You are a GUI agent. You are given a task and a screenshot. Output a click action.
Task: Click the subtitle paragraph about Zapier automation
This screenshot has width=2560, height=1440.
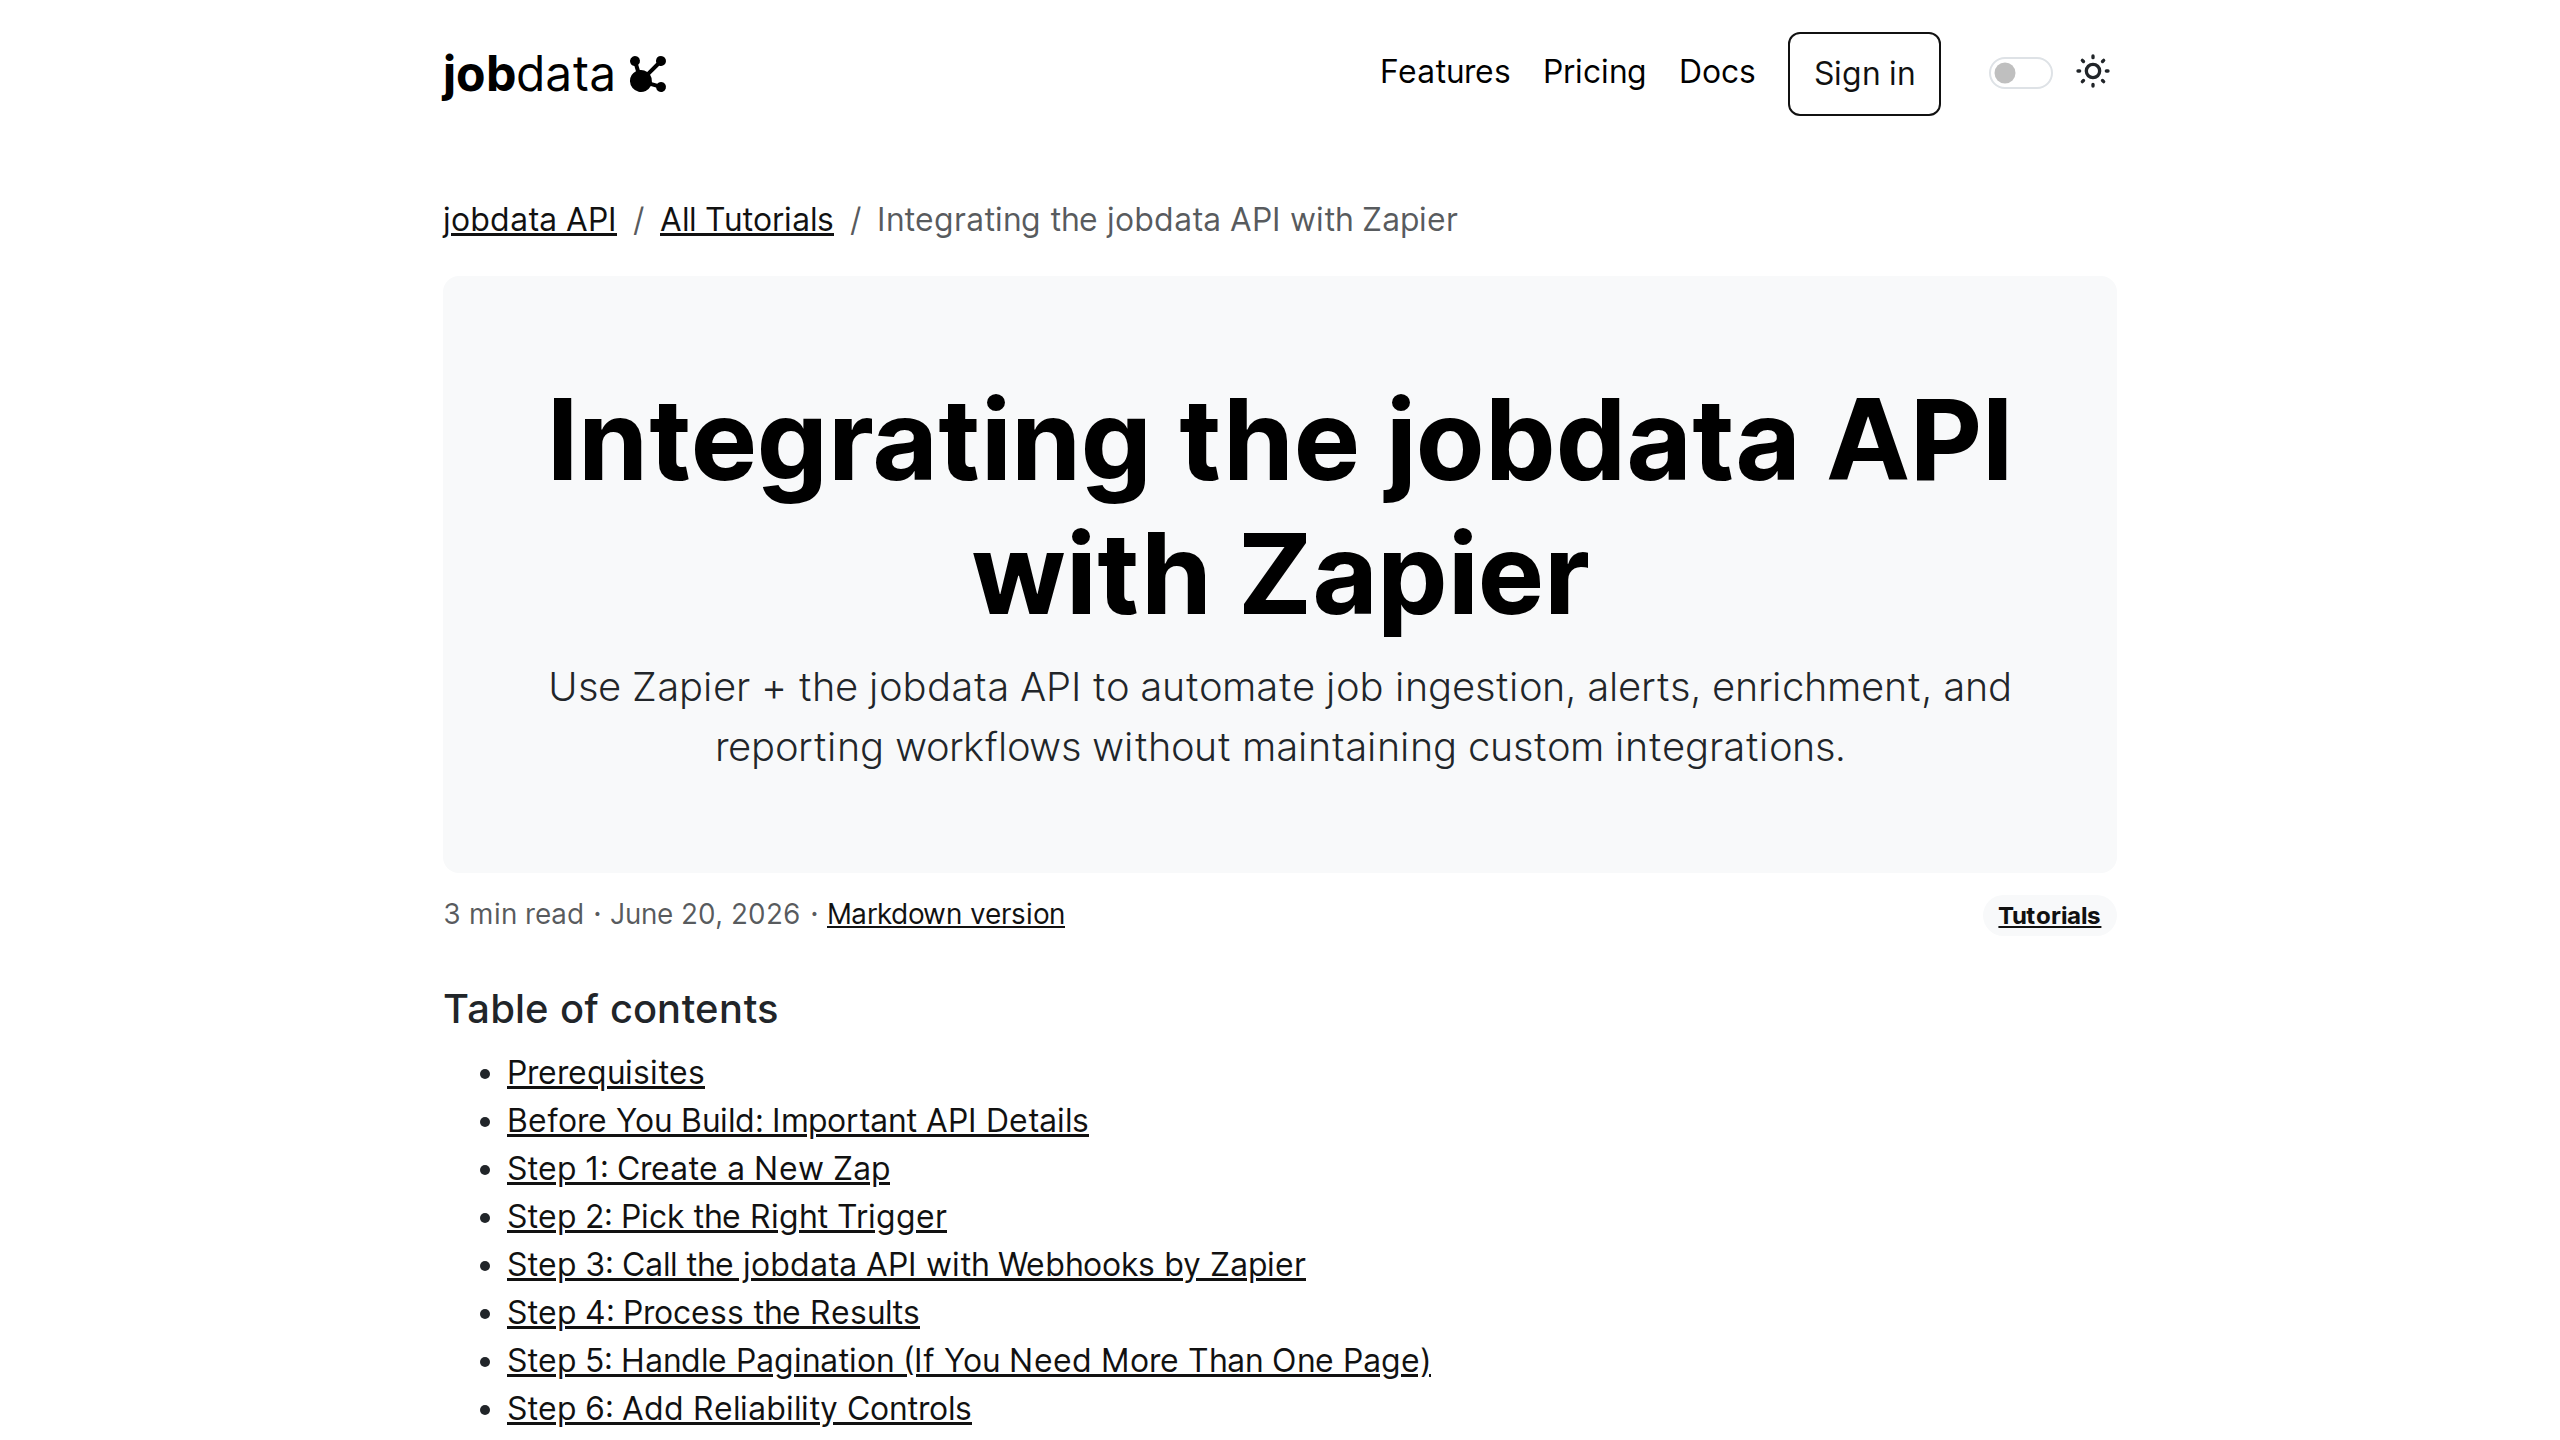1280,717
